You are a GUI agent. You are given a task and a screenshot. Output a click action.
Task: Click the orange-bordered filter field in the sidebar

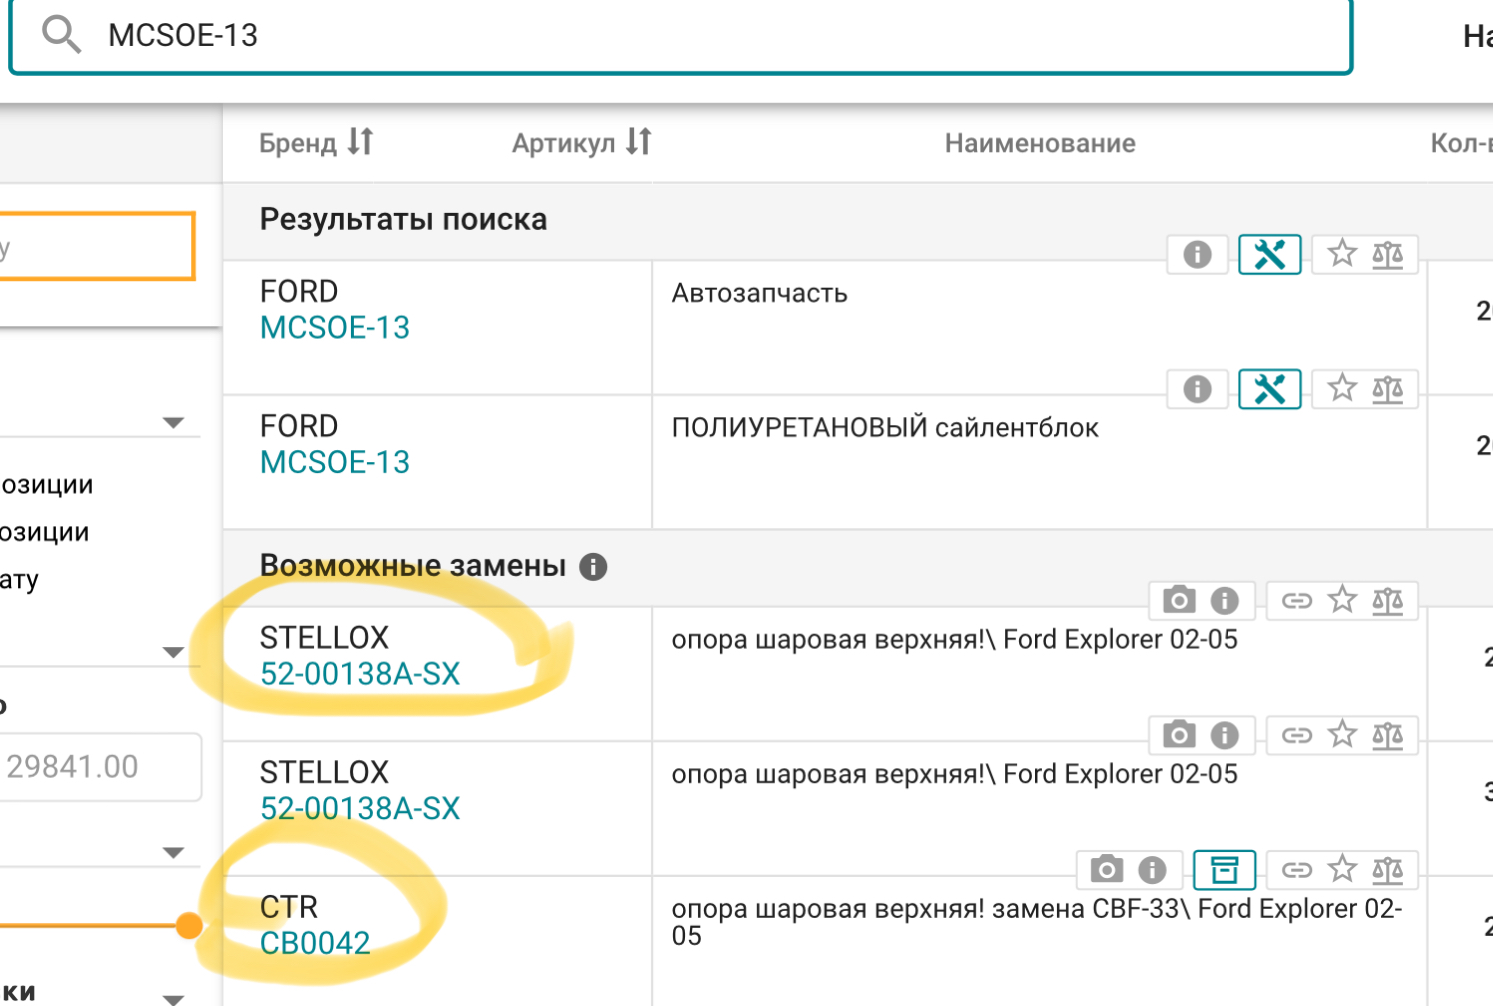click(96, 246)
